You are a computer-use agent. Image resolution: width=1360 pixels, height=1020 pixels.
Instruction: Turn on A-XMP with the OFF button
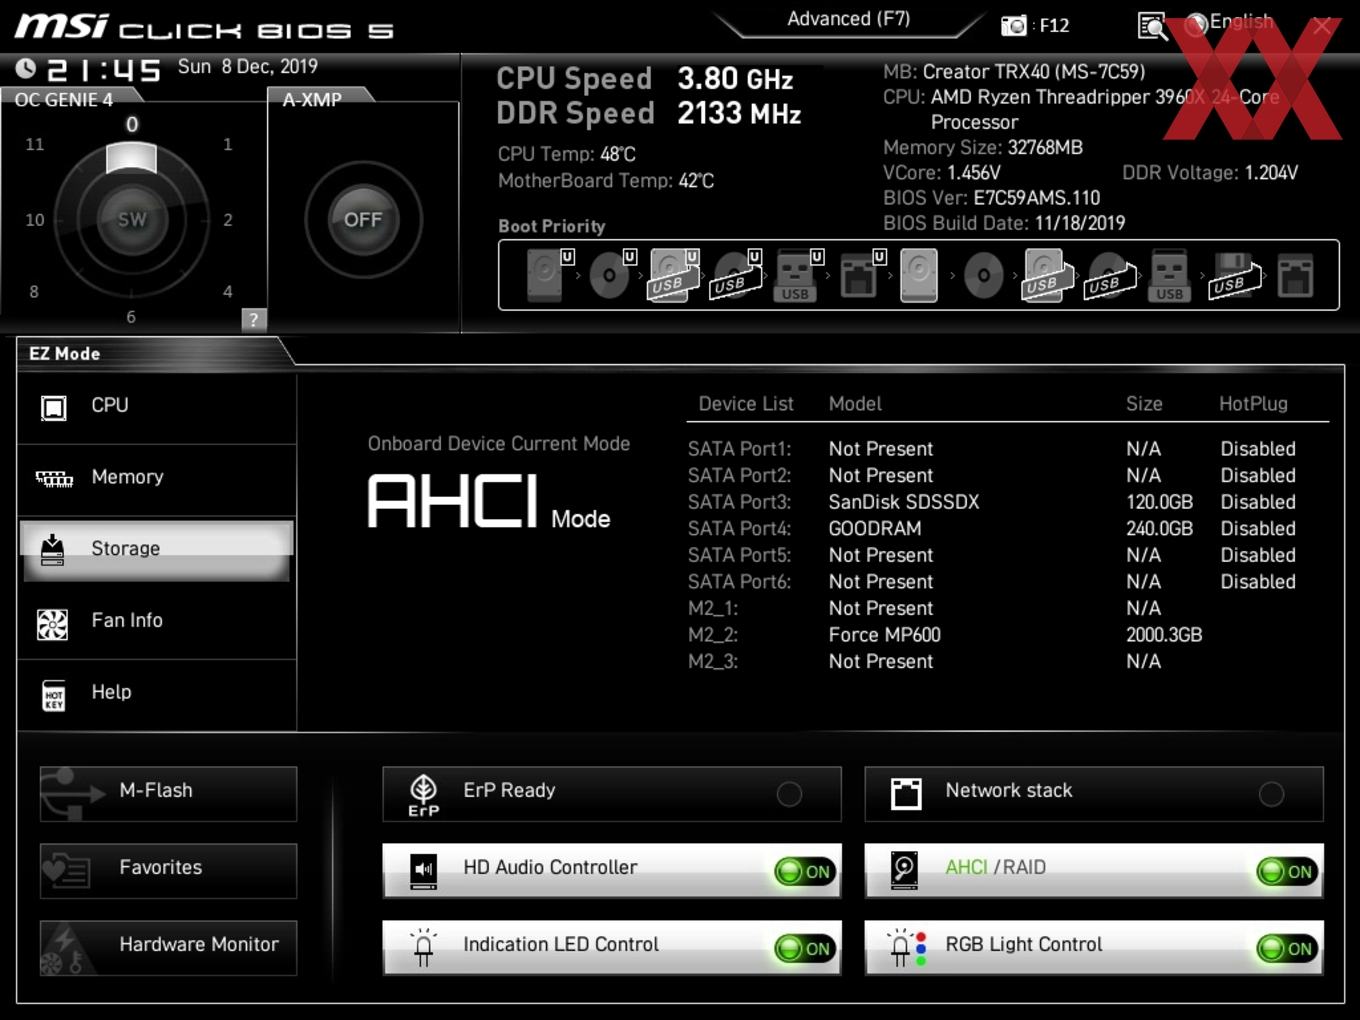click(363, 219)
